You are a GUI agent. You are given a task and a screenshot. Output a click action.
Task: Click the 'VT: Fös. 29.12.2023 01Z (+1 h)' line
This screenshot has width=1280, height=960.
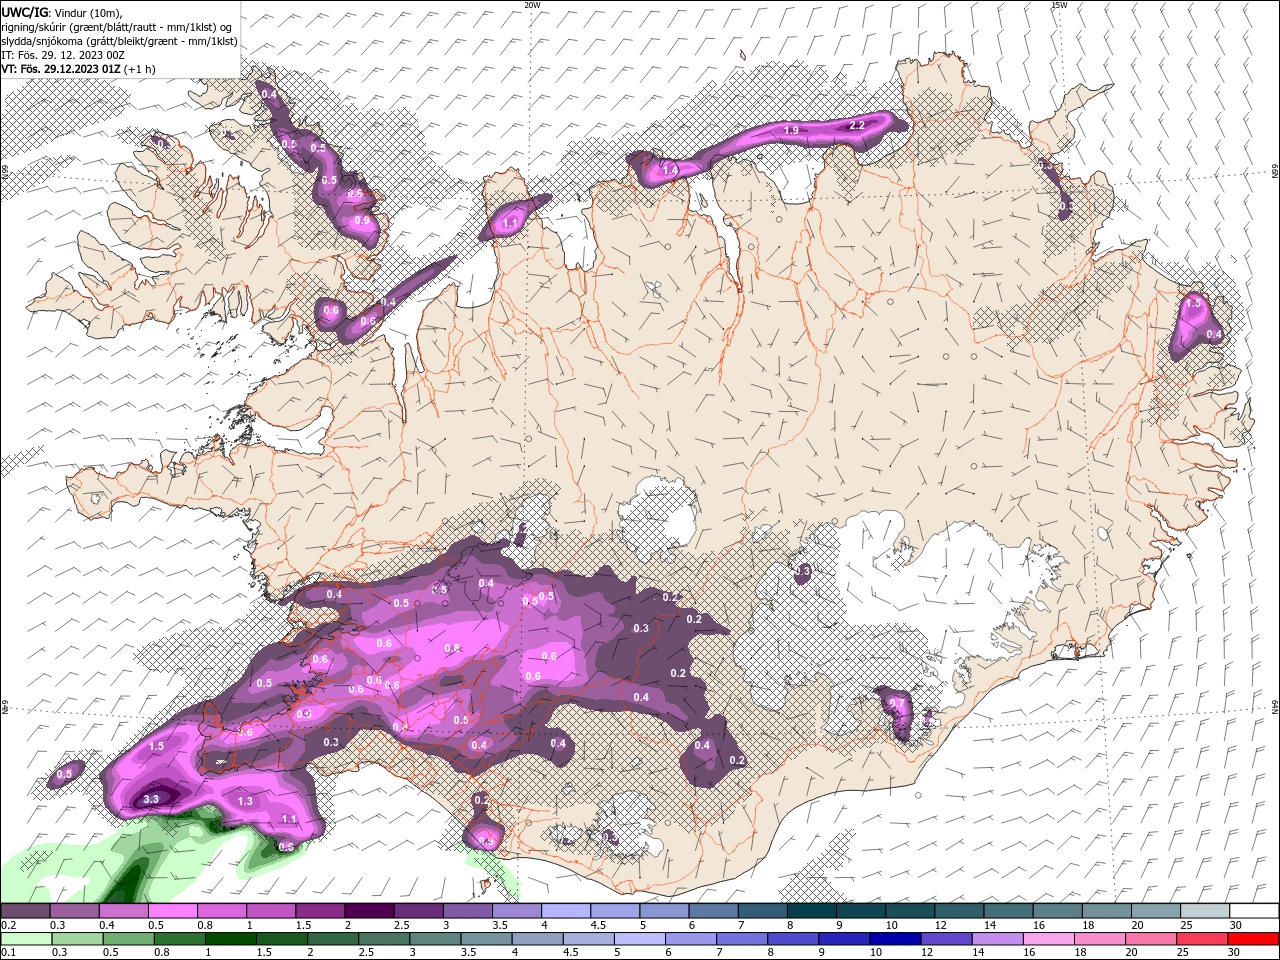tap(78, 69)
